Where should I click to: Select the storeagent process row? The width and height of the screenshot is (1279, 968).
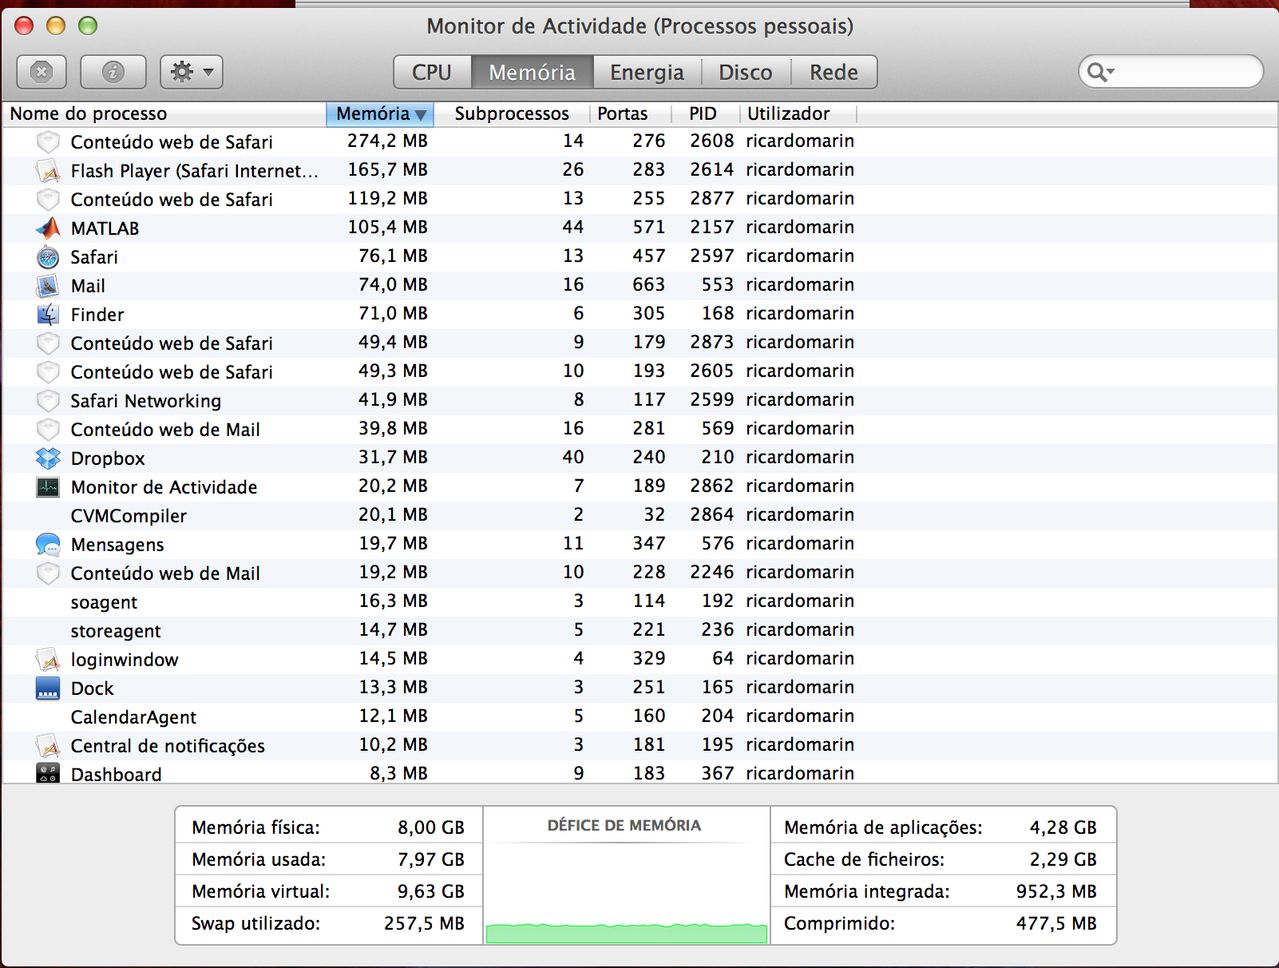pyautogui.click(x=640, y=631)
